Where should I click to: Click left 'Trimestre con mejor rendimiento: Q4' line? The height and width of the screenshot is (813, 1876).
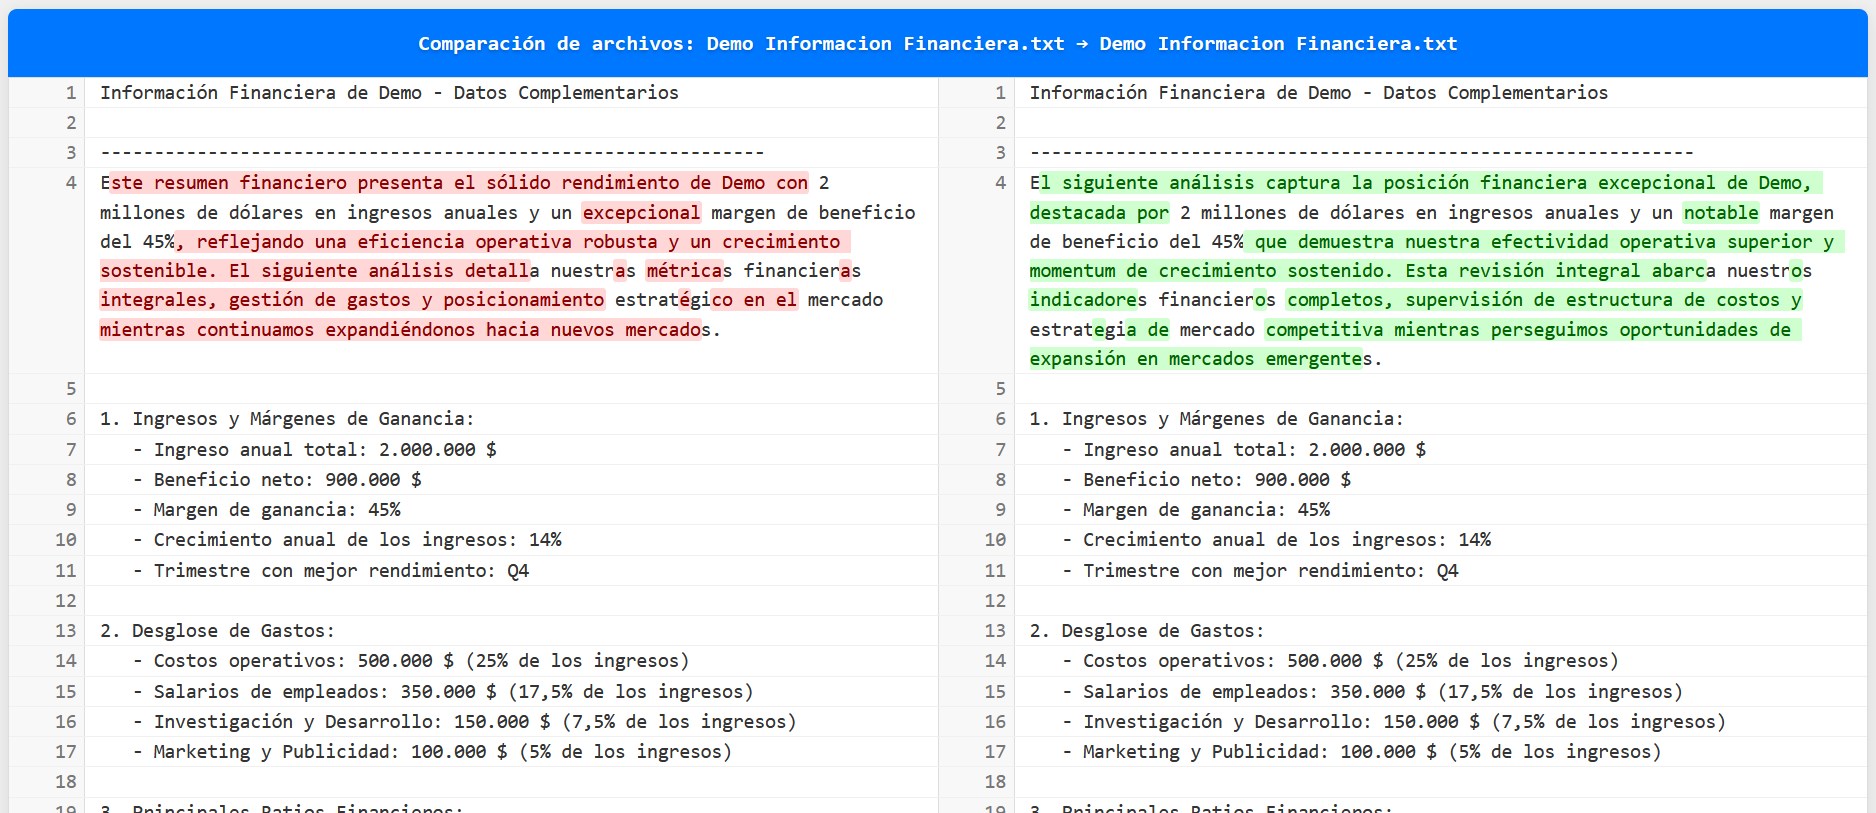331,570
